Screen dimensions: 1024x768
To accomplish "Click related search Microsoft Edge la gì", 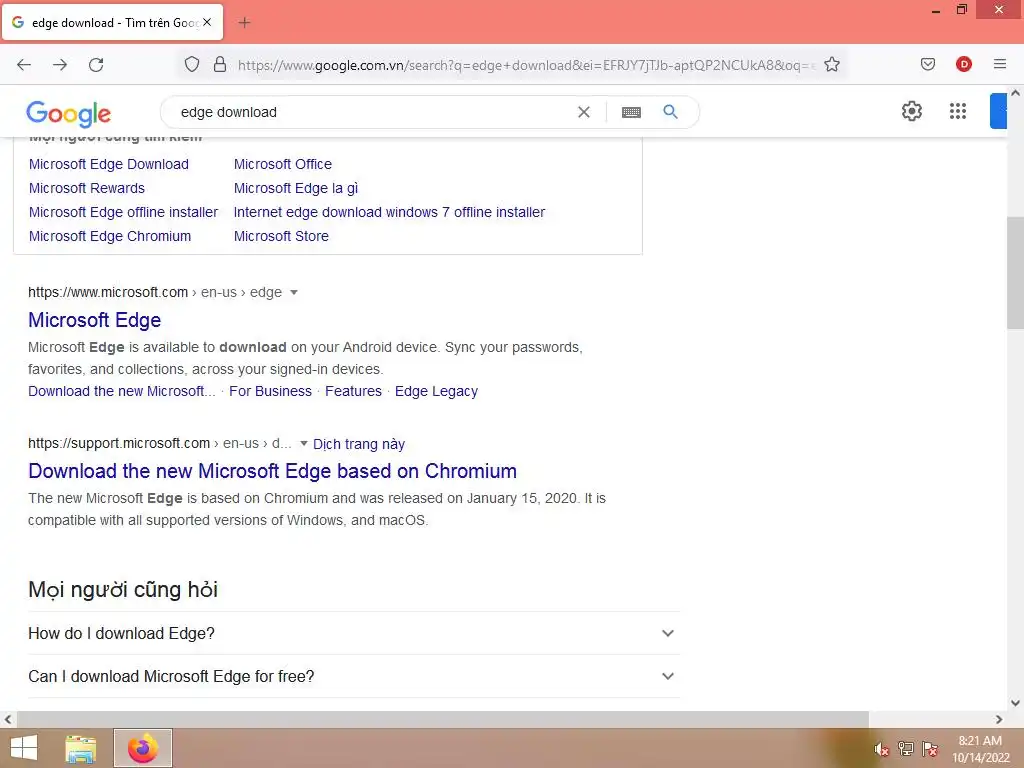I will tap(296, 188).
